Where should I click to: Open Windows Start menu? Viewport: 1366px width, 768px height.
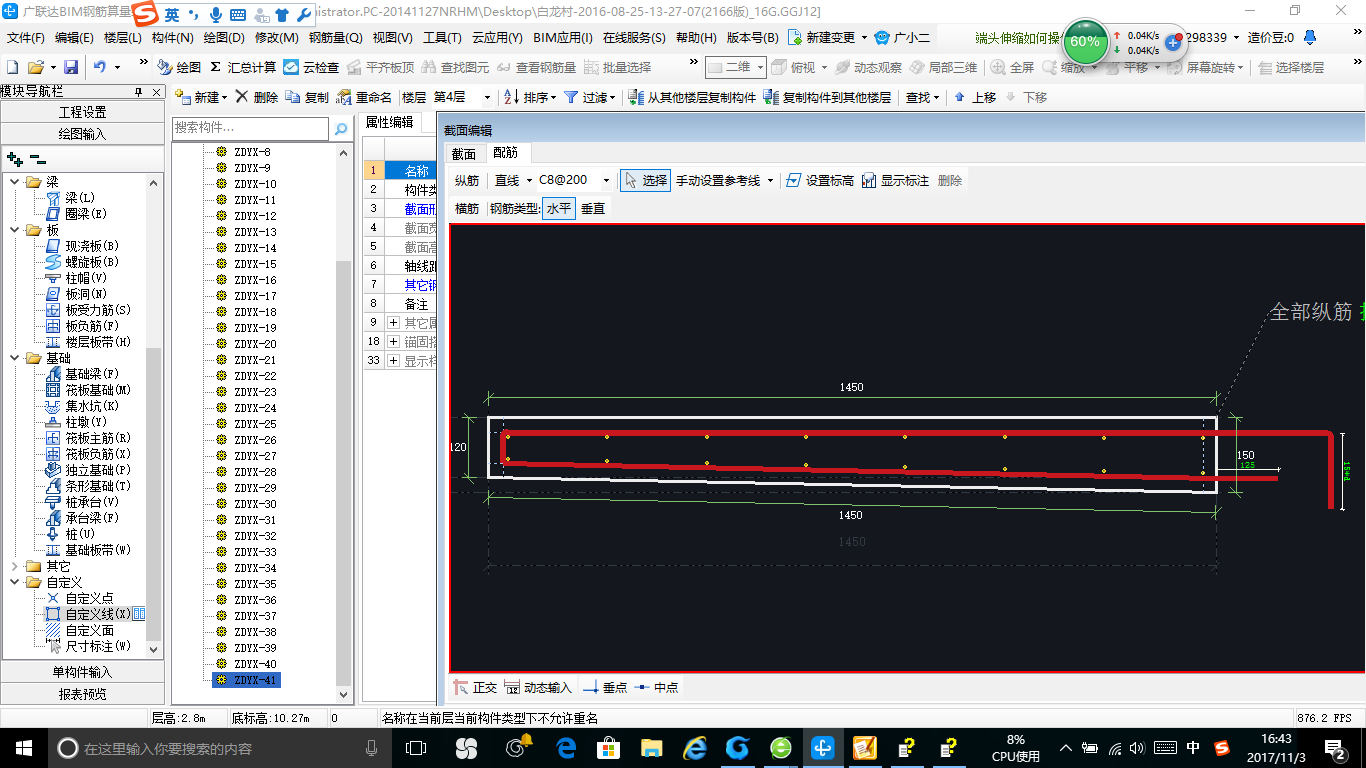point(23,747)
